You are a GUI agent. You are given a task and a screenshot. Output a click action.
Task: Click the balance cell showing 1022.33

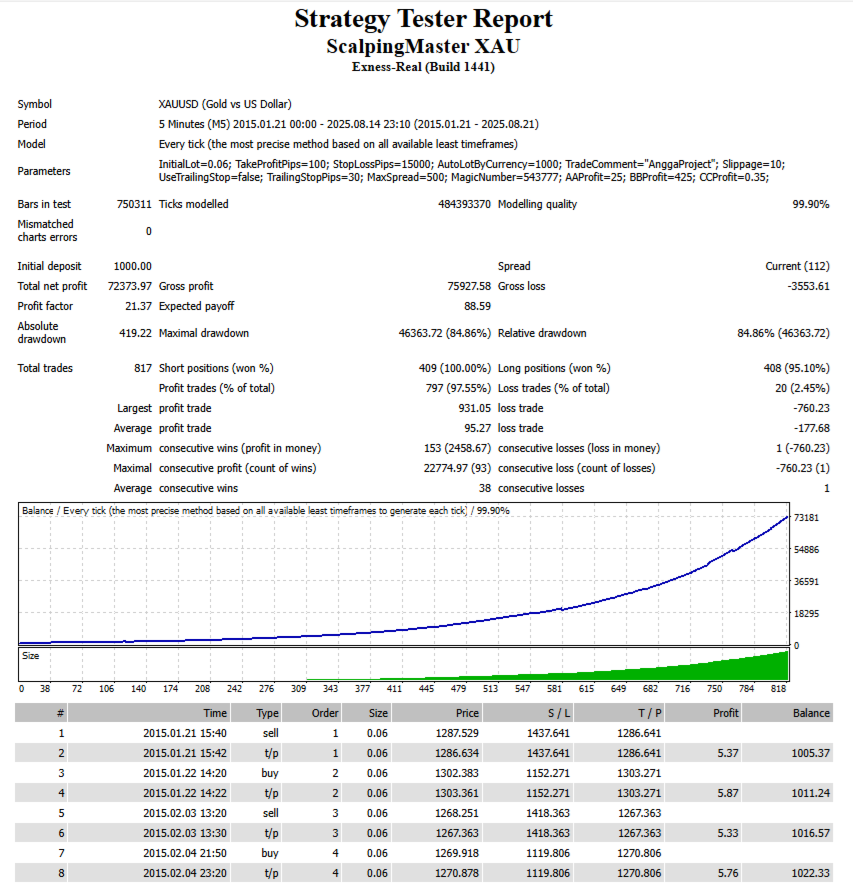coord(811,873)
